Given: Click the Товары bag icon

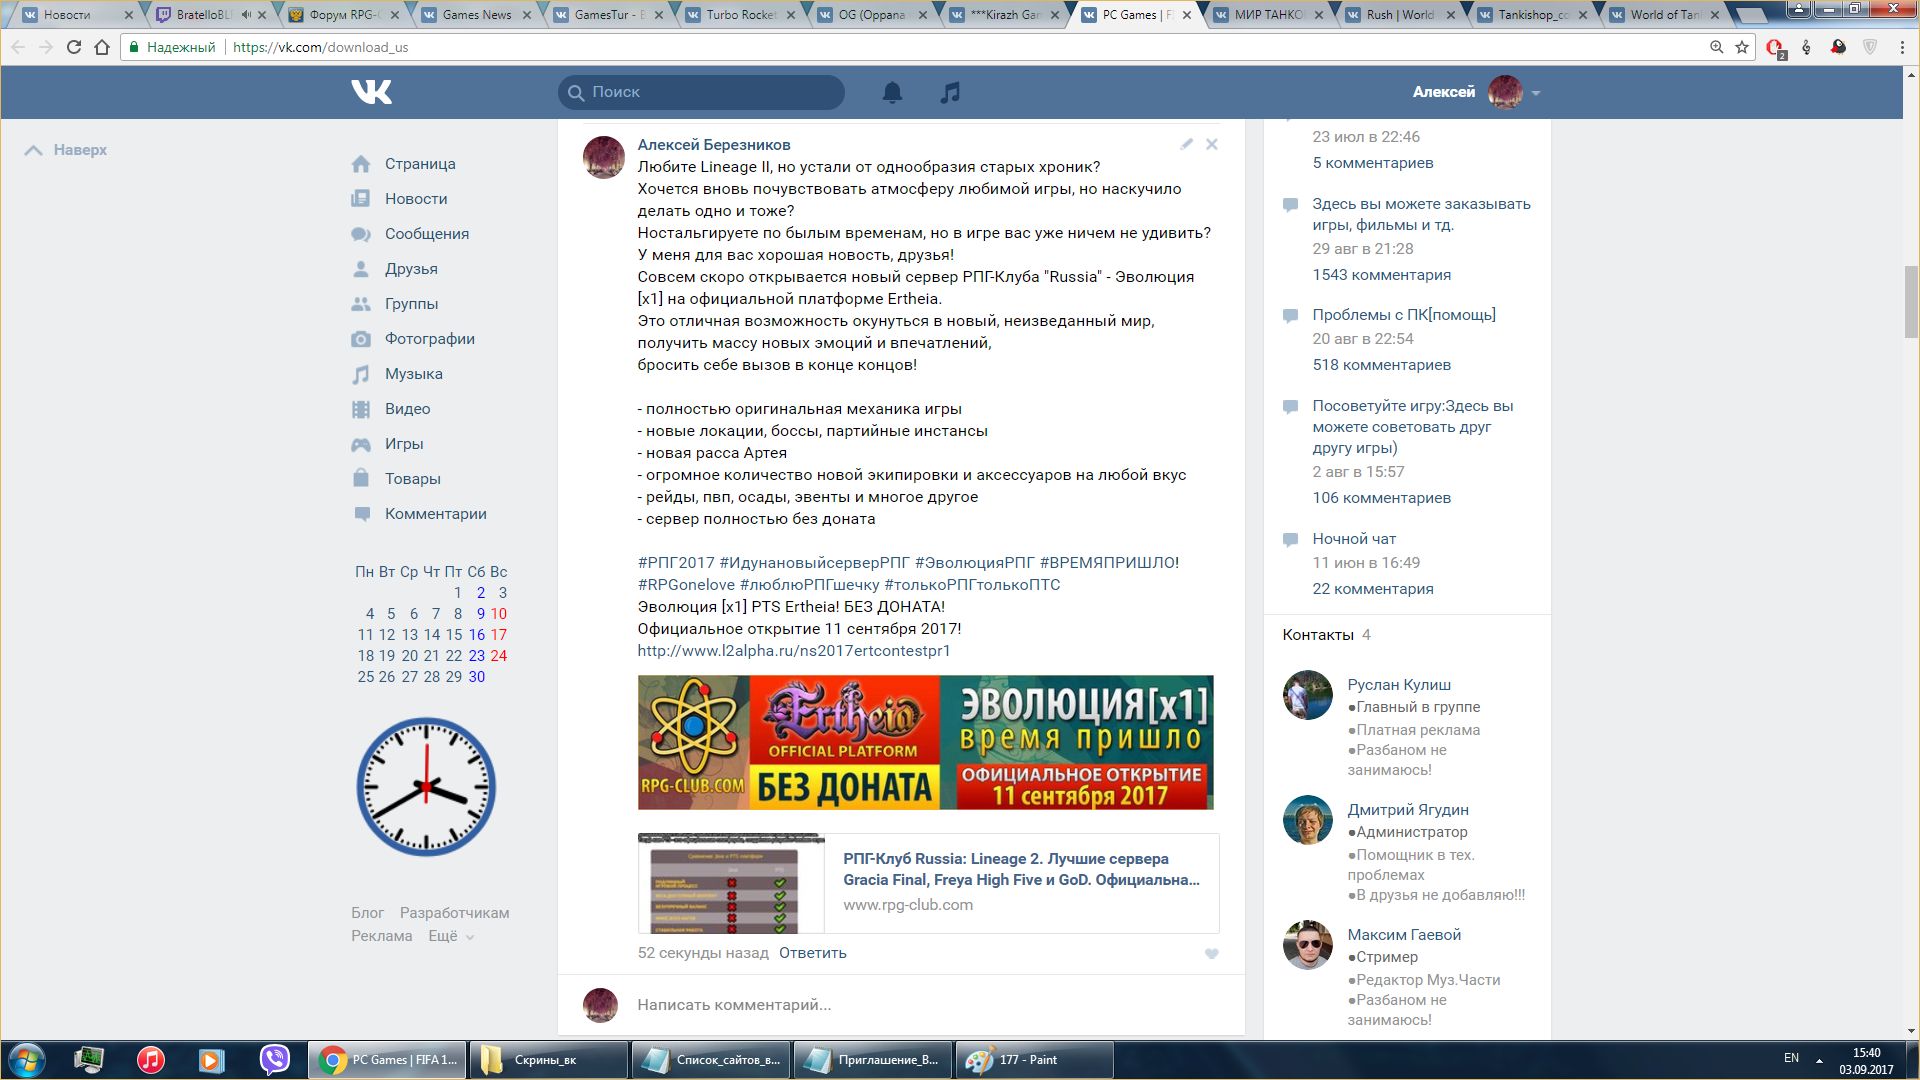Looking at the screenshot, I should 361,479.
